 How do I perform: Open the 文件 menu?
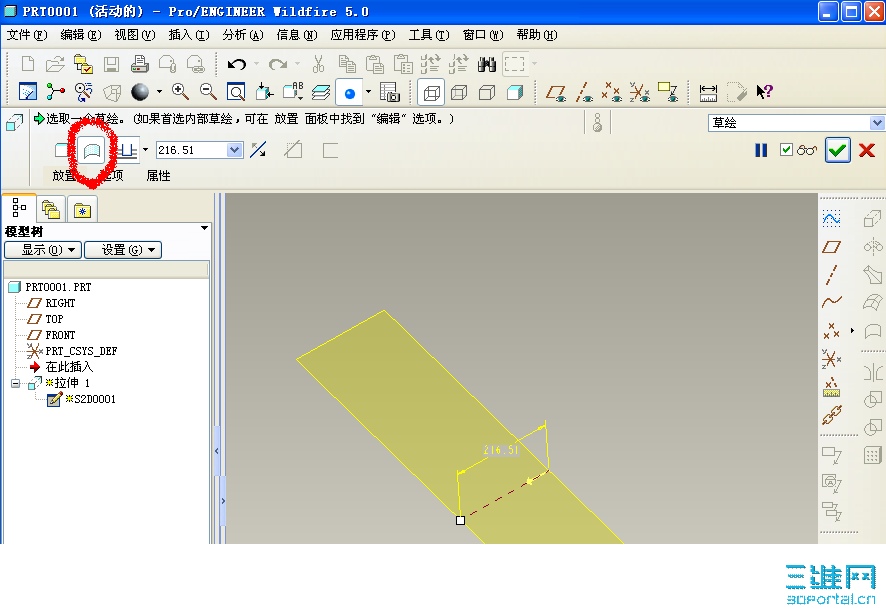(x=27, y=35)
